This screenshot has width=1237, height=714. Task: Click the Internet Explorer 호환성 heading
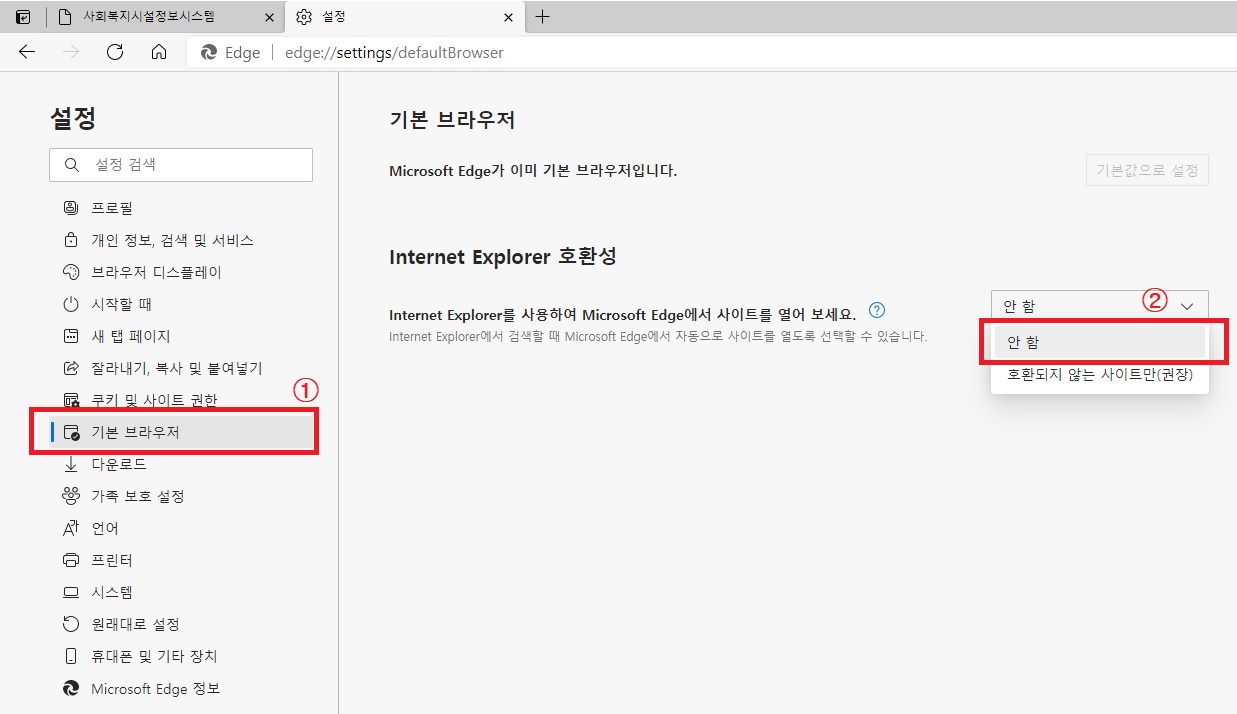(503, 256)
